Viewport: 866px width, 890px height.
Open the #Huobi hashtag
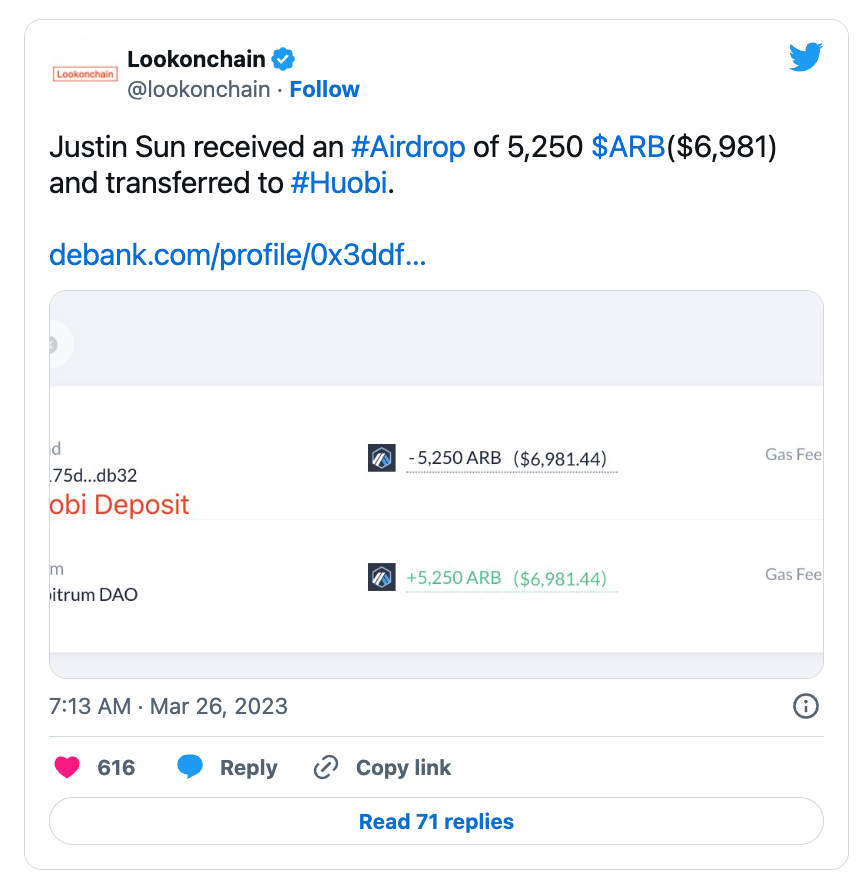click(x=338, y=185)
